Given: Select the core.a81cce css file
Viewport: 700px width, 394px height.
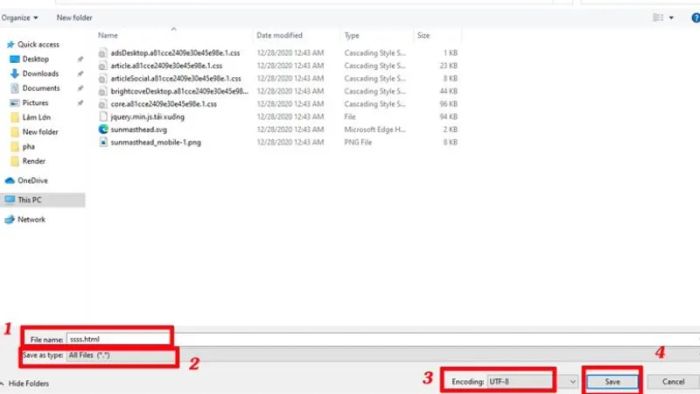Looking at the screenshot, I should (x=163, y=104).
